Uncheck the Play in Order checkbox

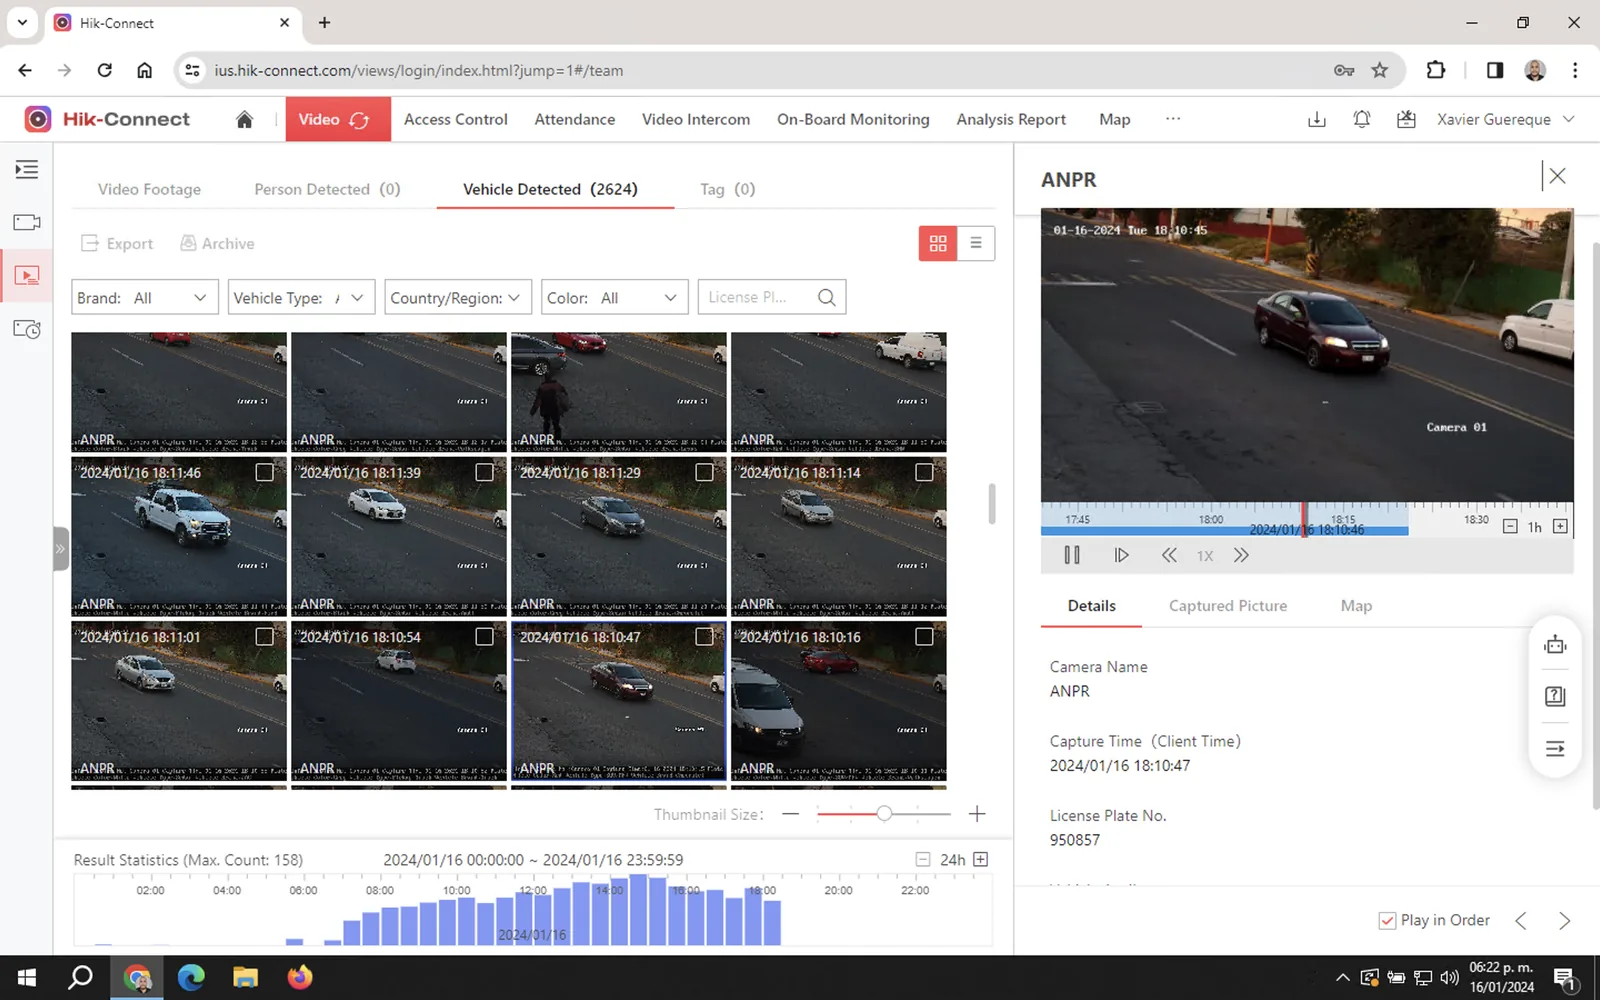1387,921
